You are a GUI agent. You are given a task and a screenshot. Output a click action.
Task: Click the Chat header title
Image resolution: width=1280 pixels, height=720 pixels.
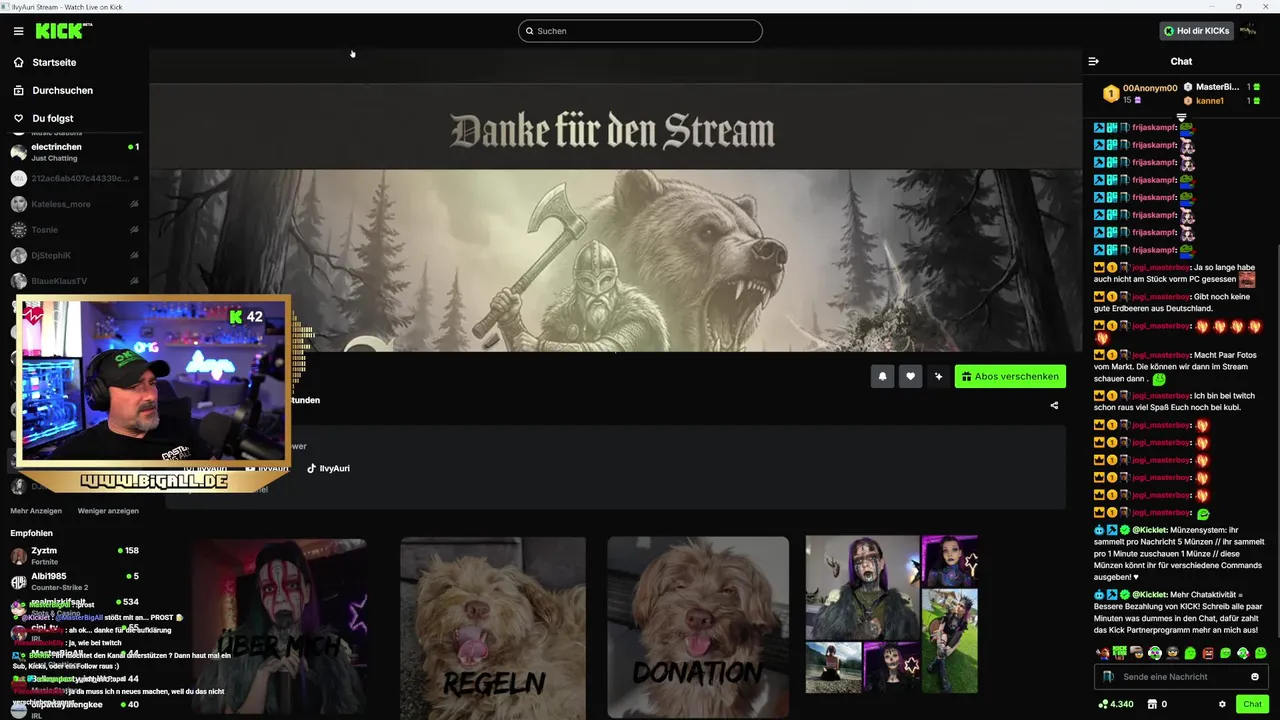[1181, 61]
